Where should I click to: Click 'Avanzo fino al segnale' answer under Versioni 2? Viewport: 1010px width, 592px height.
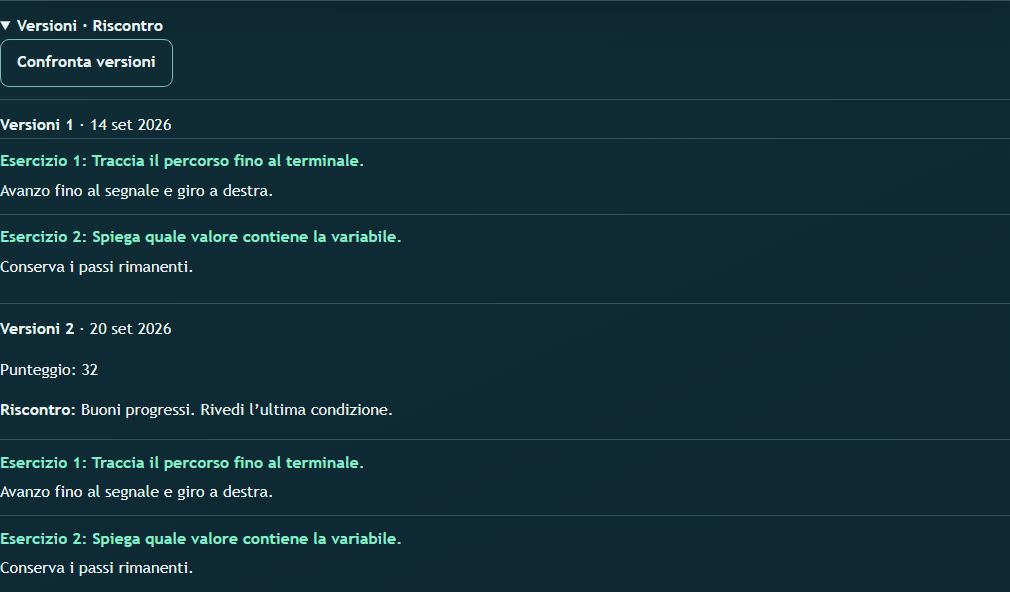(137, 492)
